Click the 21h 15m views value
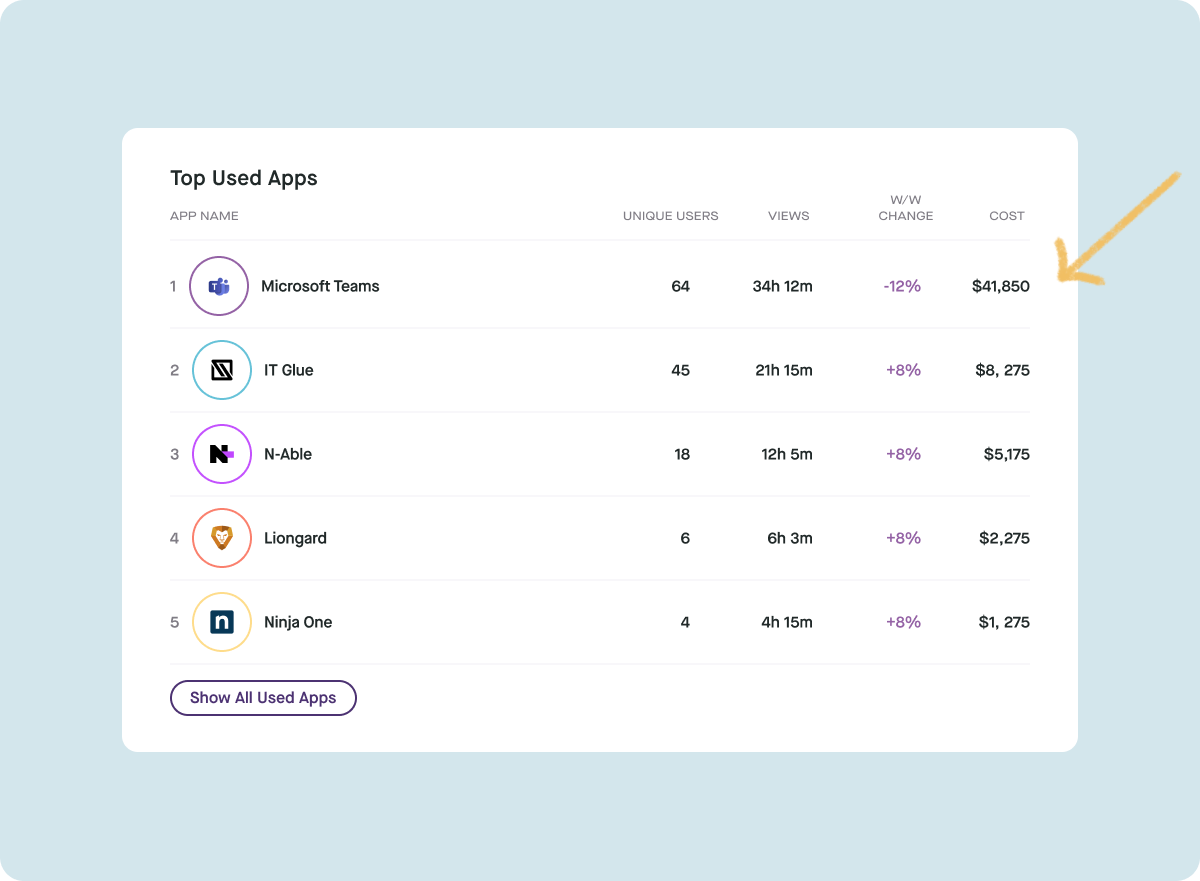1200x881 pixels. point(784,370)
